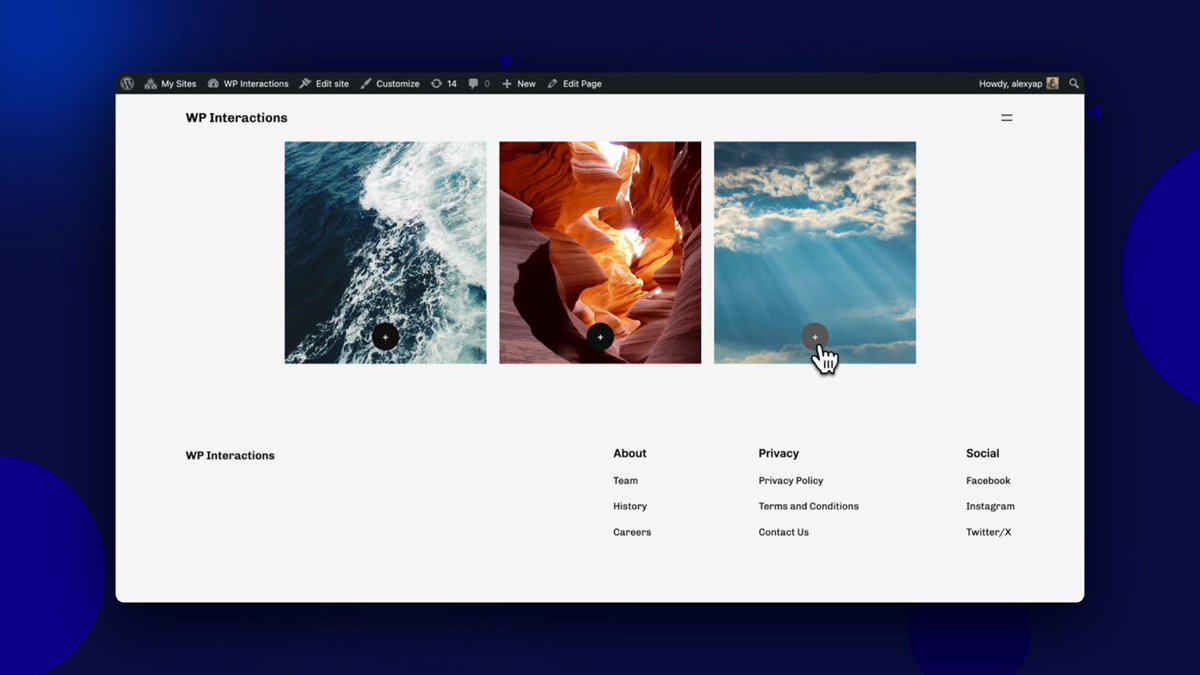The image size is (1200, 675).
Task: Follow the Instagram footer link
Action: click(x=990, y=507)
